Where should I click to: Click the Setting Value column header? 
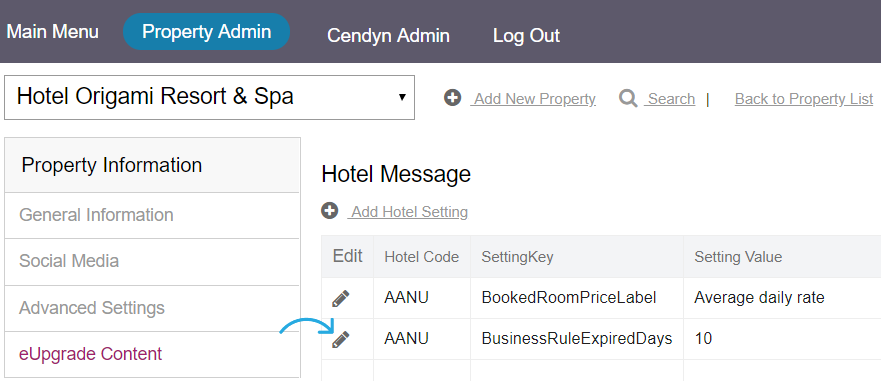[782, 257]
